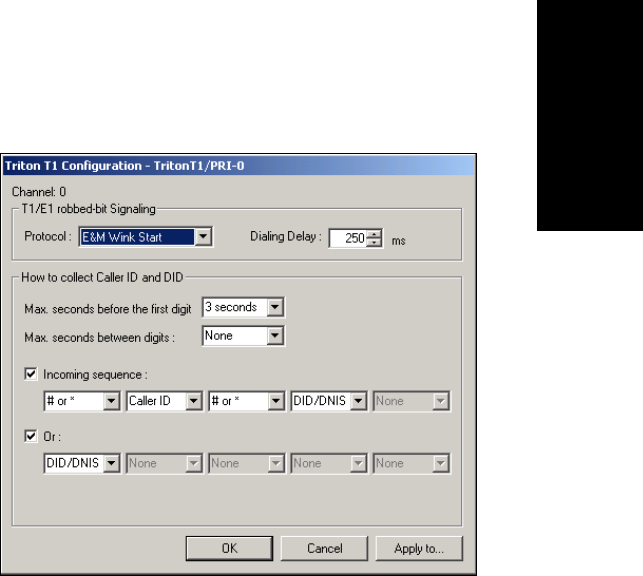Click the 'Dialing Delay :' label

coord(286,237)
